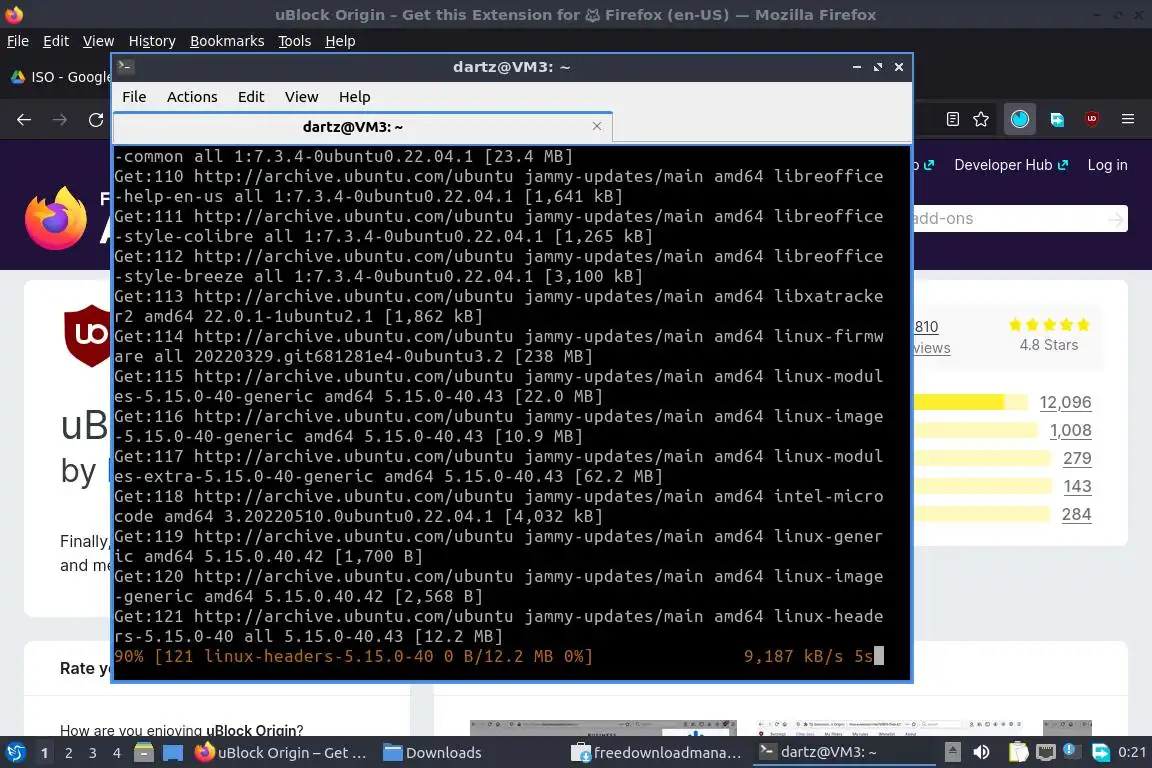Activate the uBlock Origin Firefox taskbar entry
Image resolution: width=1152 pixels, height=768 pixels.
[281, 753]
